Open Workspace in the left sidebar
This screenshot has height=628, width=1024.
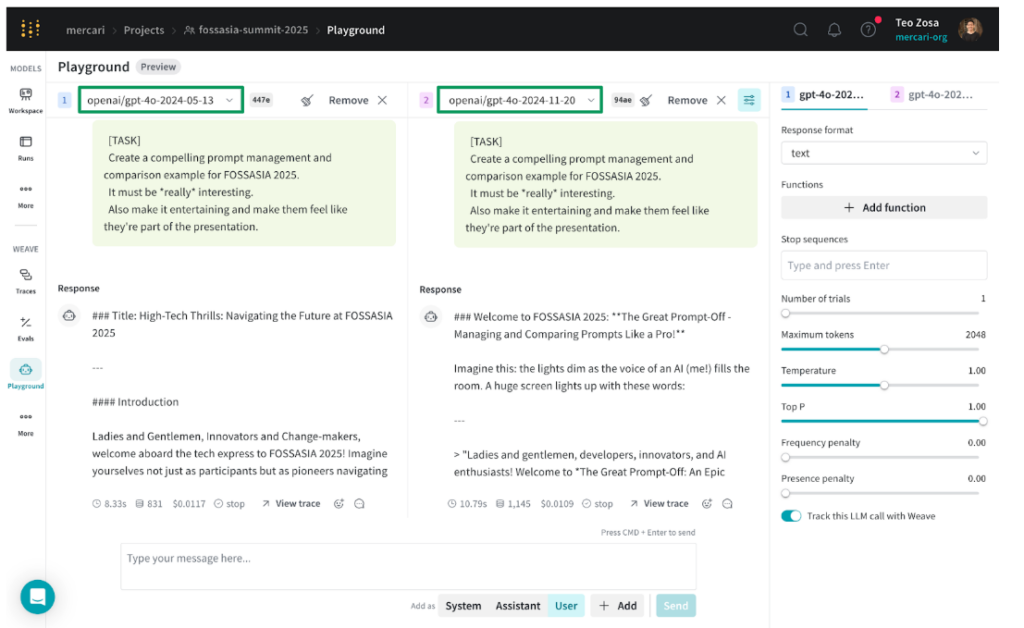pyautogui.click(x=25, y=99)
